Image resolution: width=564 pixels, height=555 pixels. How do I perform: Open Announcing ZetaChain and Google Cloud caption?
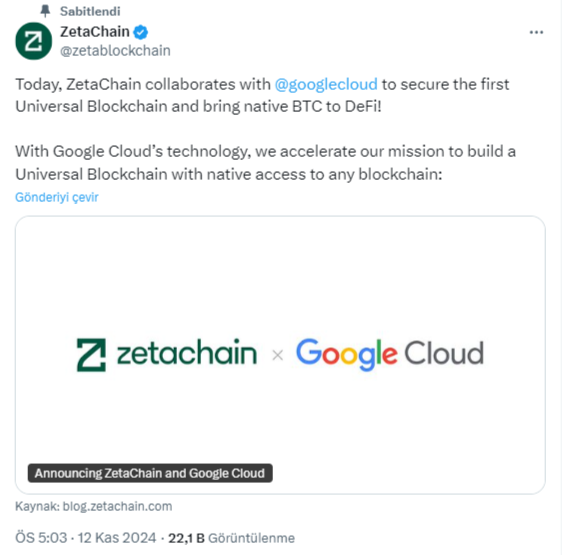(150, 473)
